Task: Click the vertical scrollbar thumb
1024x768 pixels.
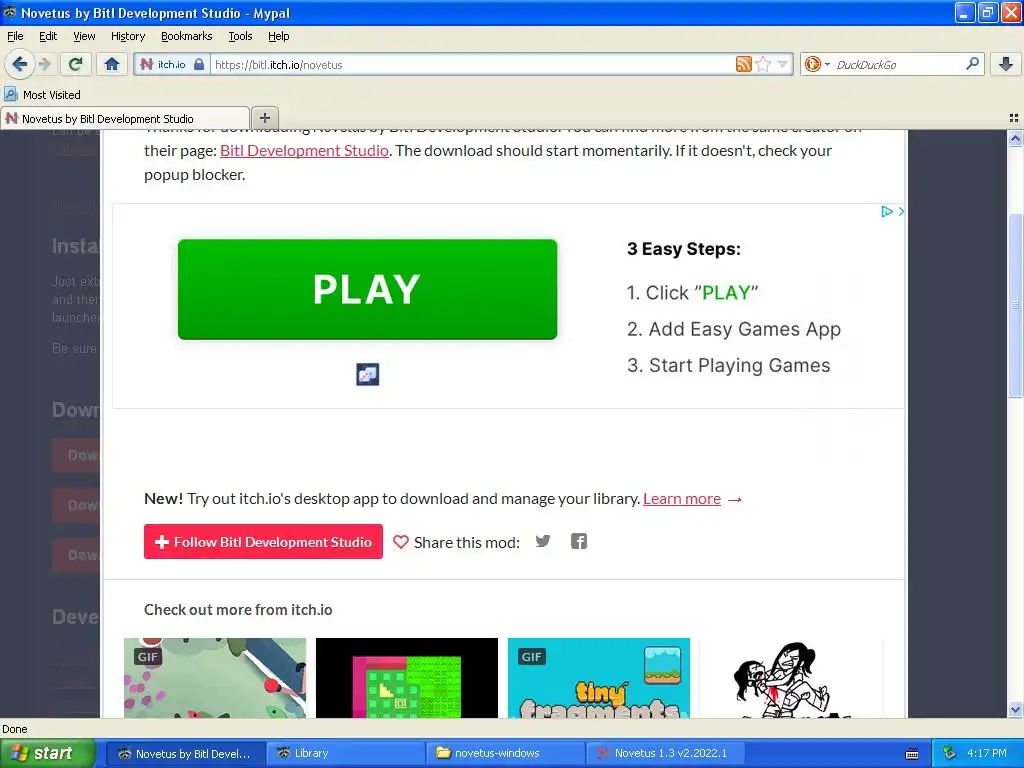Action: pos(1015,305)
